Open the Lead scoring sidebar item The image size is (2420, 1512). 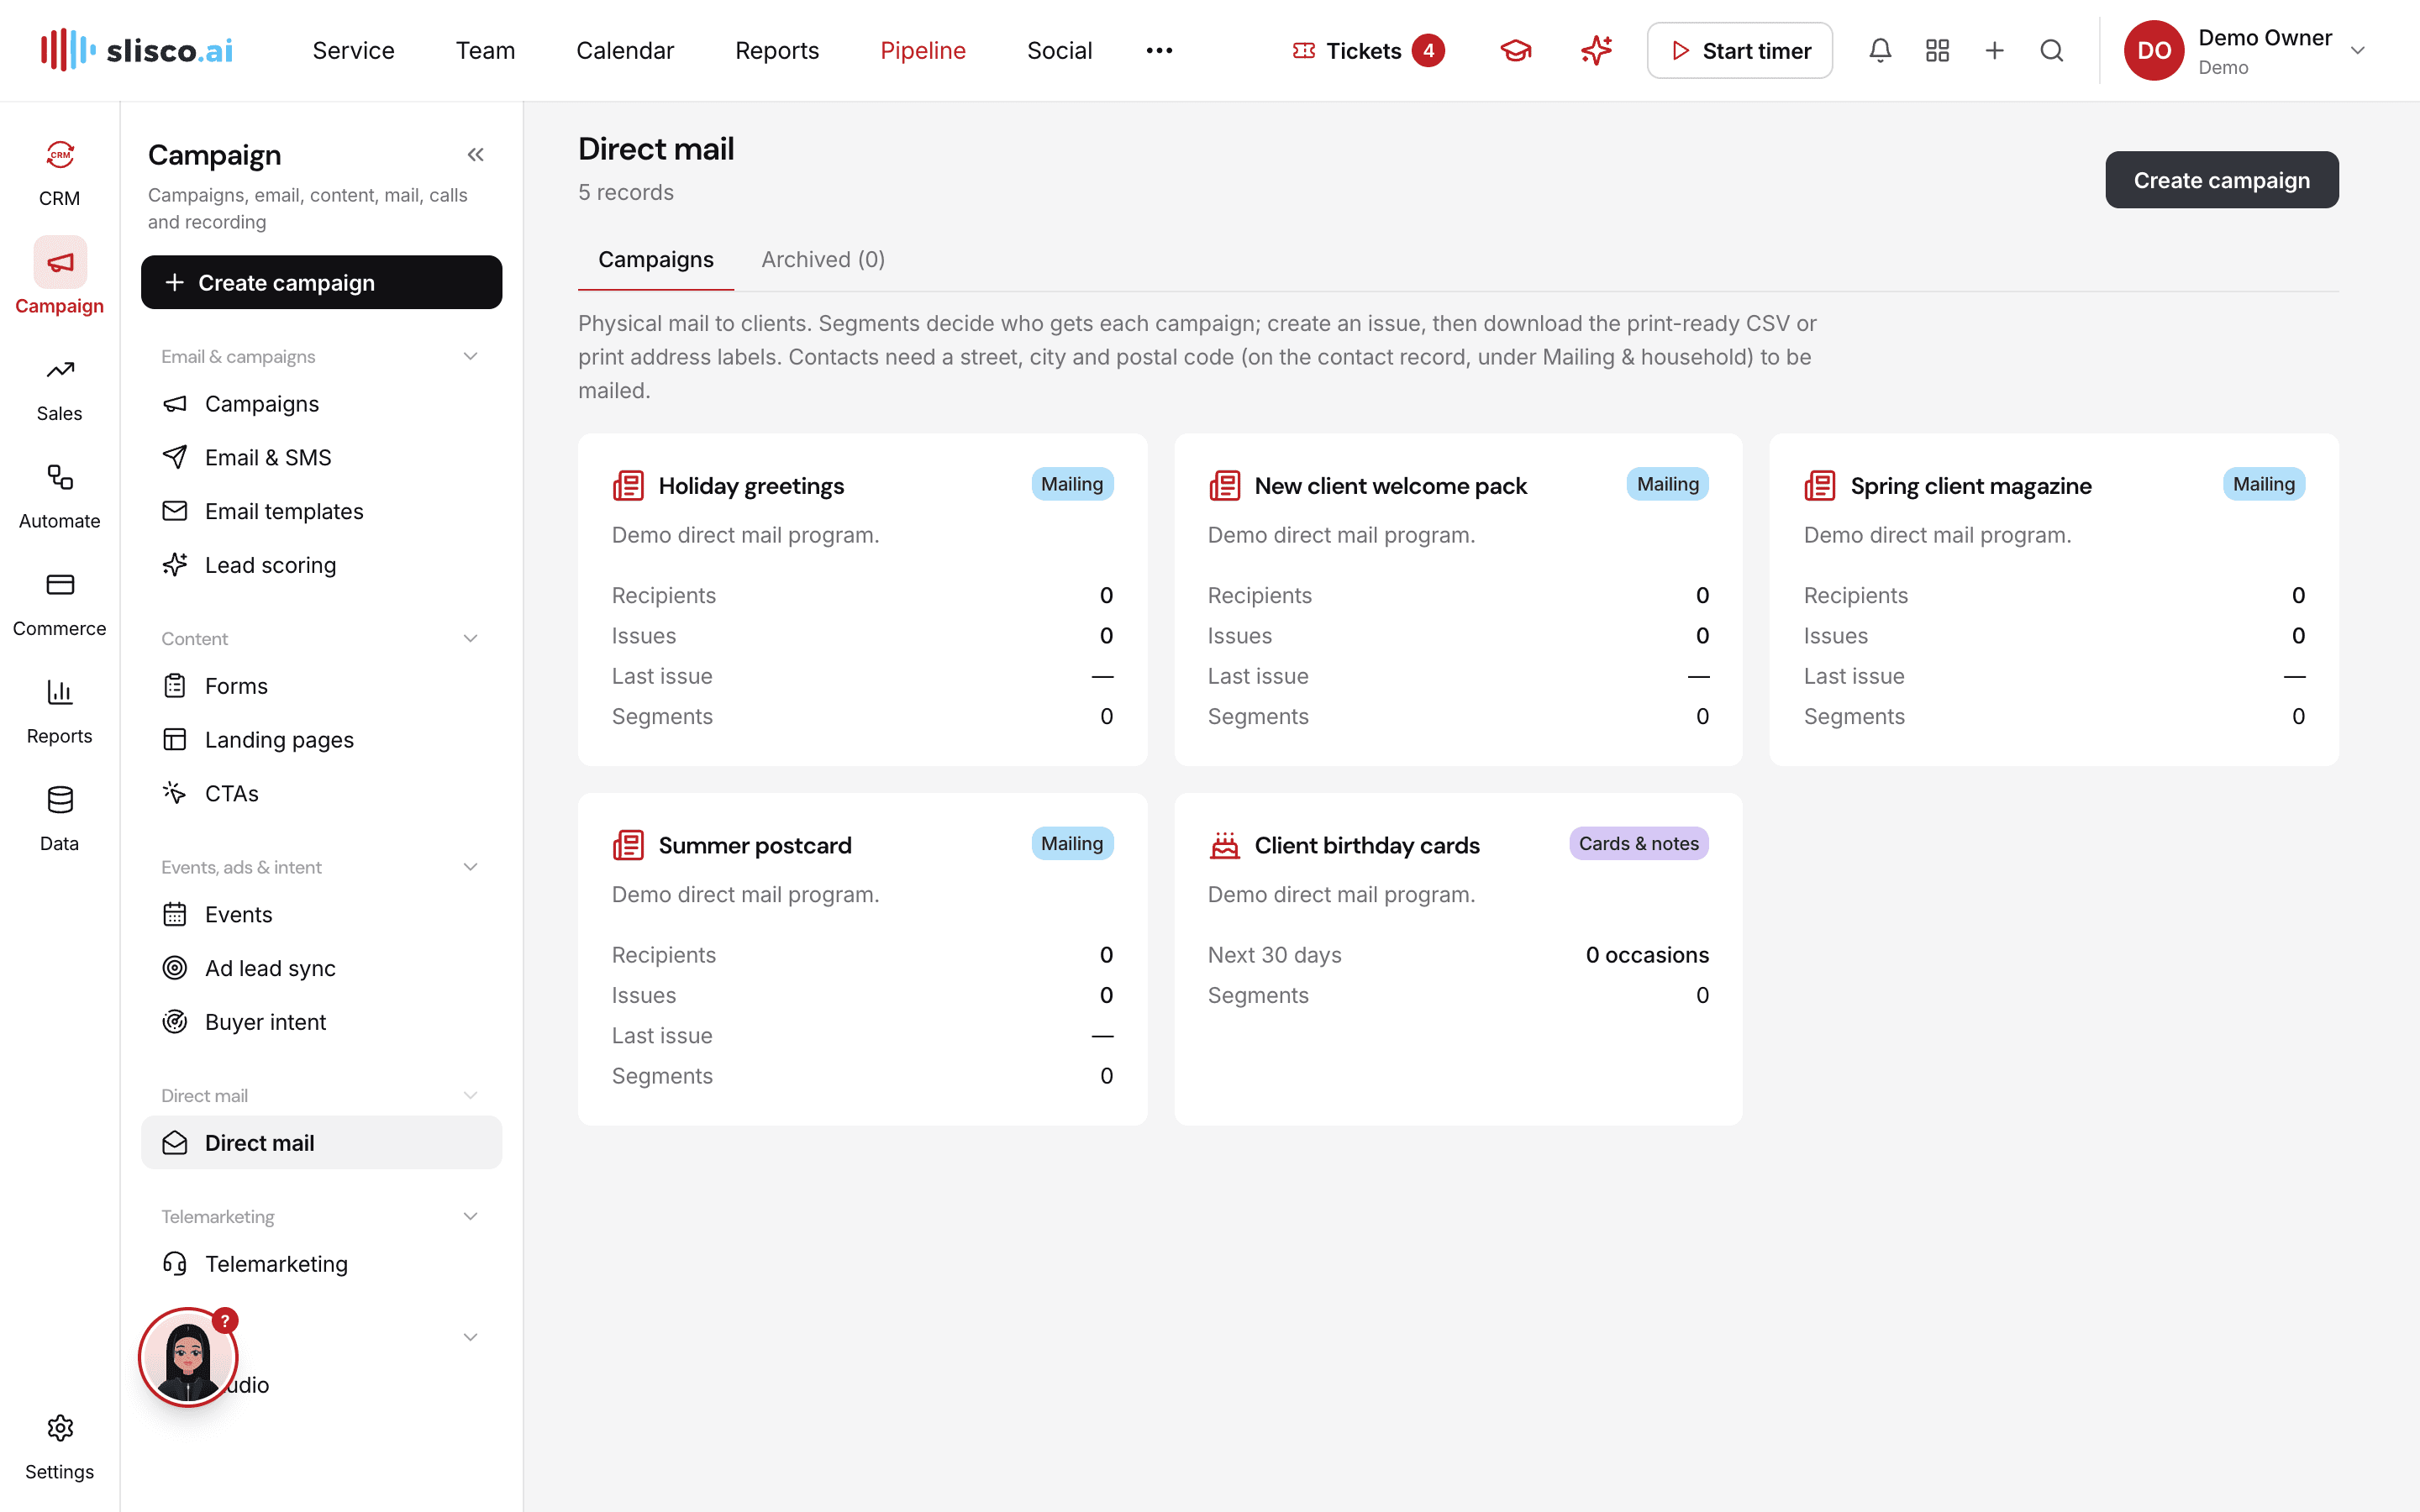(321, 565)
